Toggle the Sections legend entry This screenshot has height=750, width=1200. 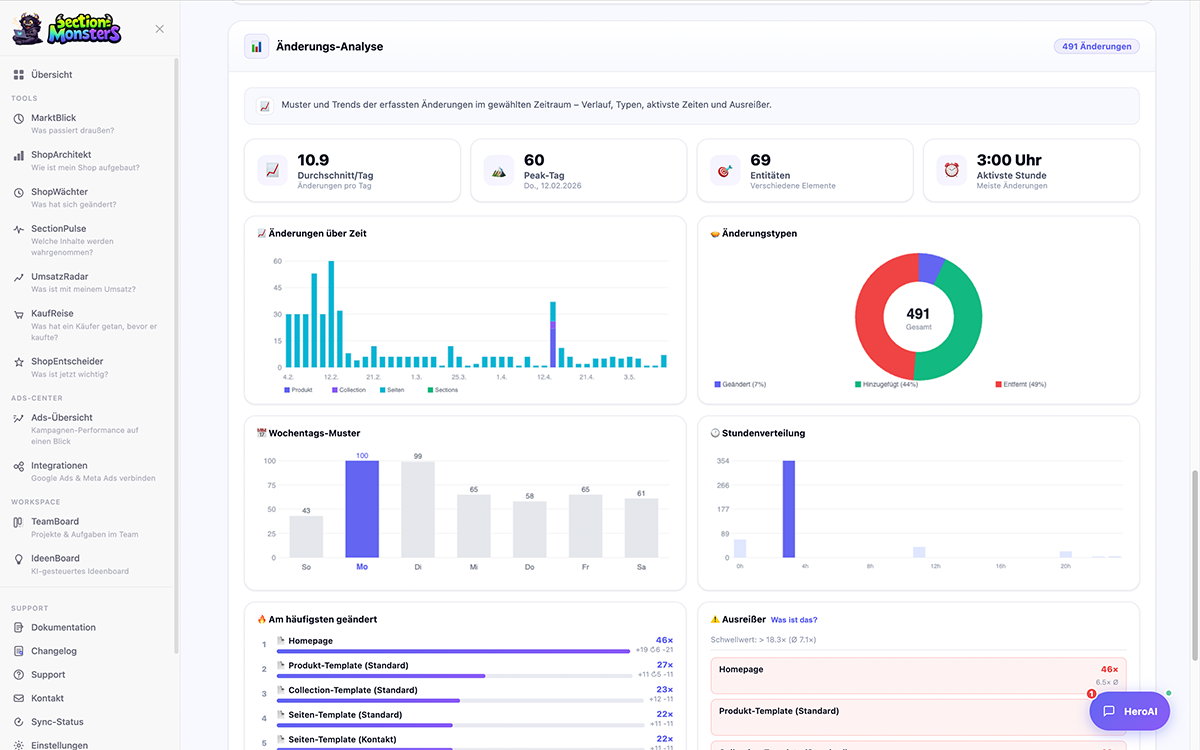(442, 390)
